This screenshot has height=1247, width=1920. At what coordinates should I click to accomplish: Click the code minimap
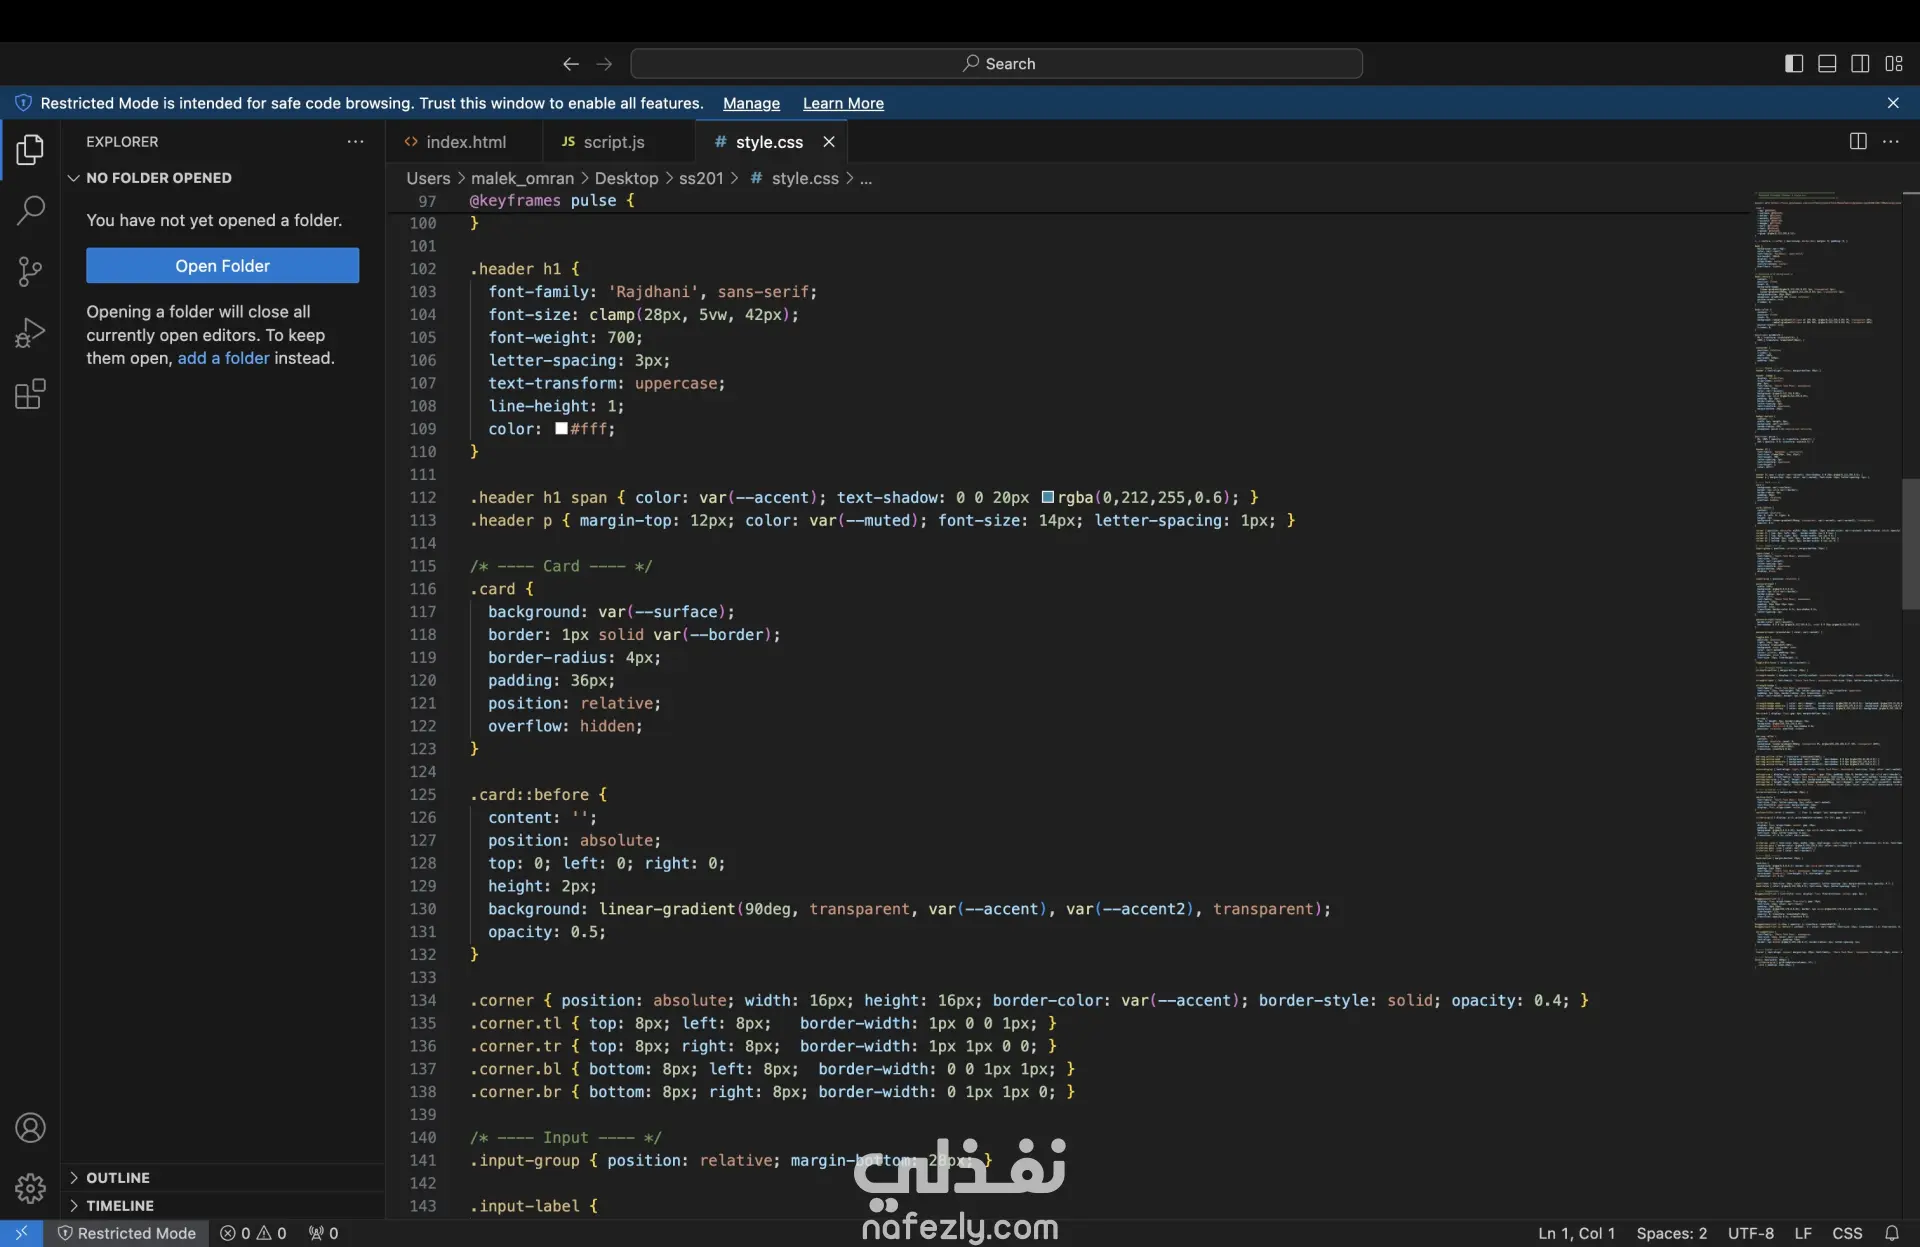click(1828, 580)
